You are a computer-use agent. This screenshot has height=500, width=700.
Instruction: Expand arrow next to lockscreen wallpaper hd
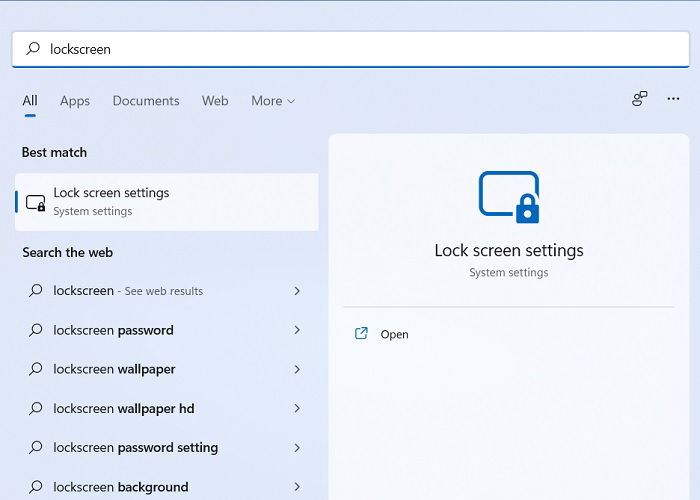pos(297,408)
